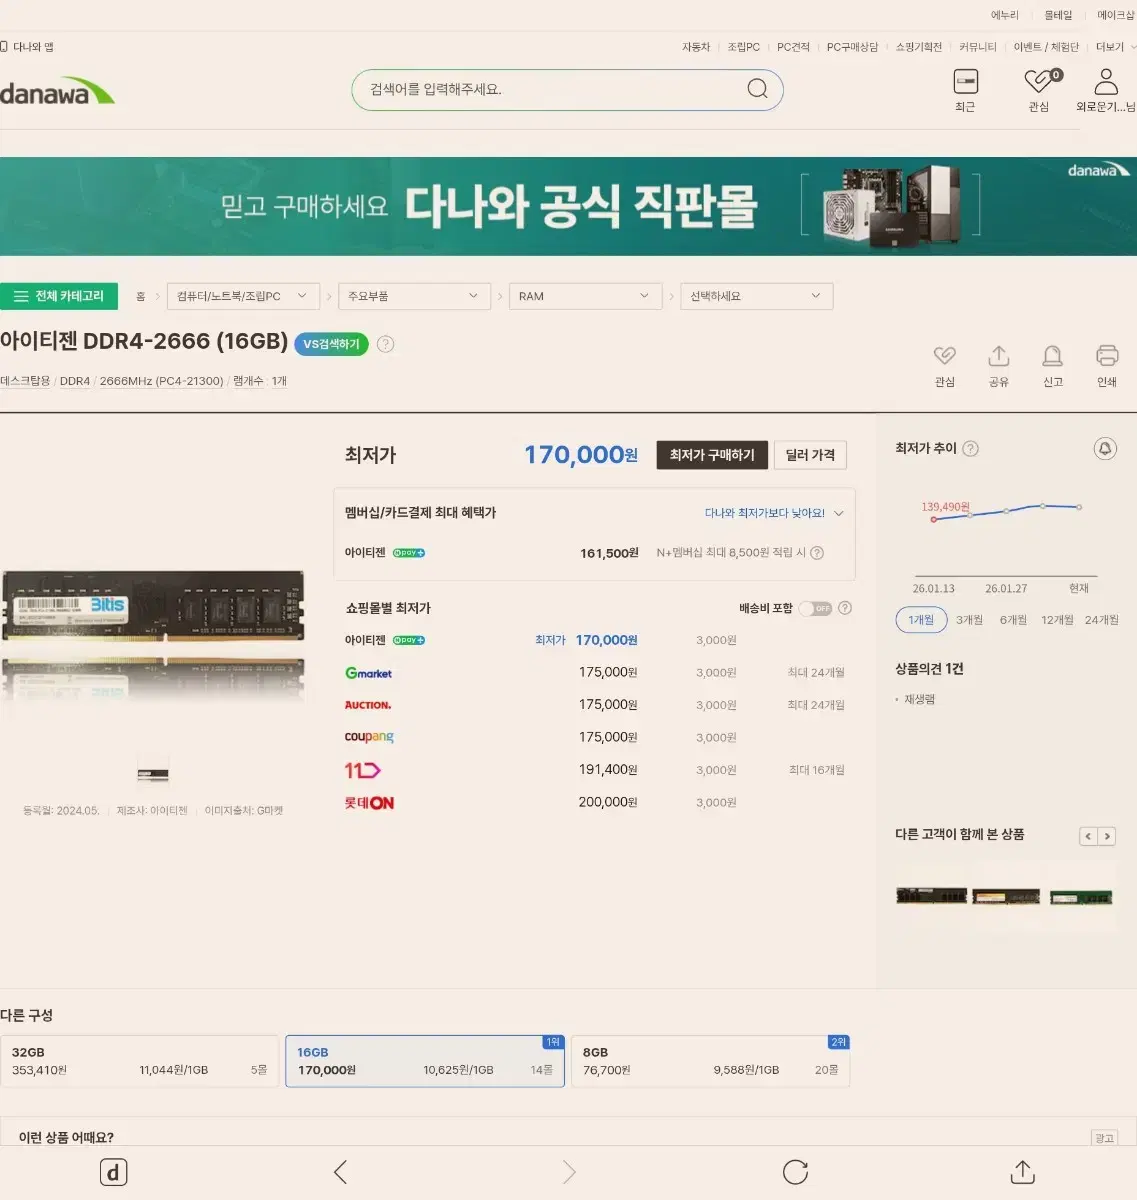
Task: Click the info icon after N+멤버십 적립 text
Action: [x=817, y=553]
